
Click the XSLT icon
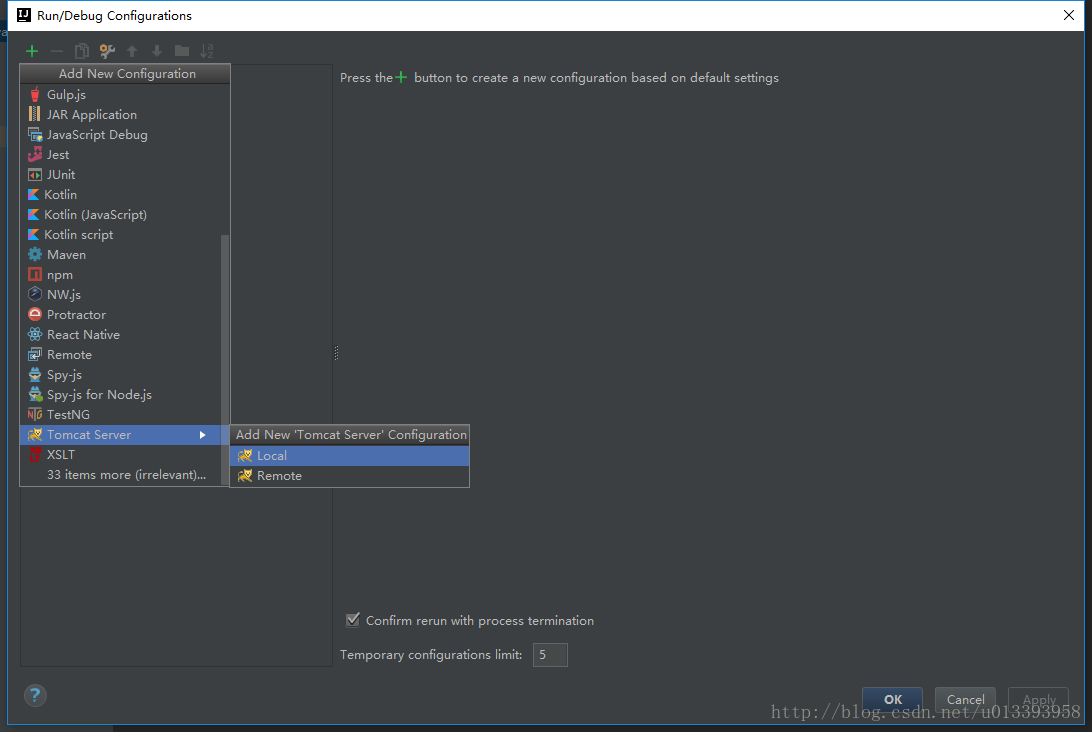coord(35,455)
